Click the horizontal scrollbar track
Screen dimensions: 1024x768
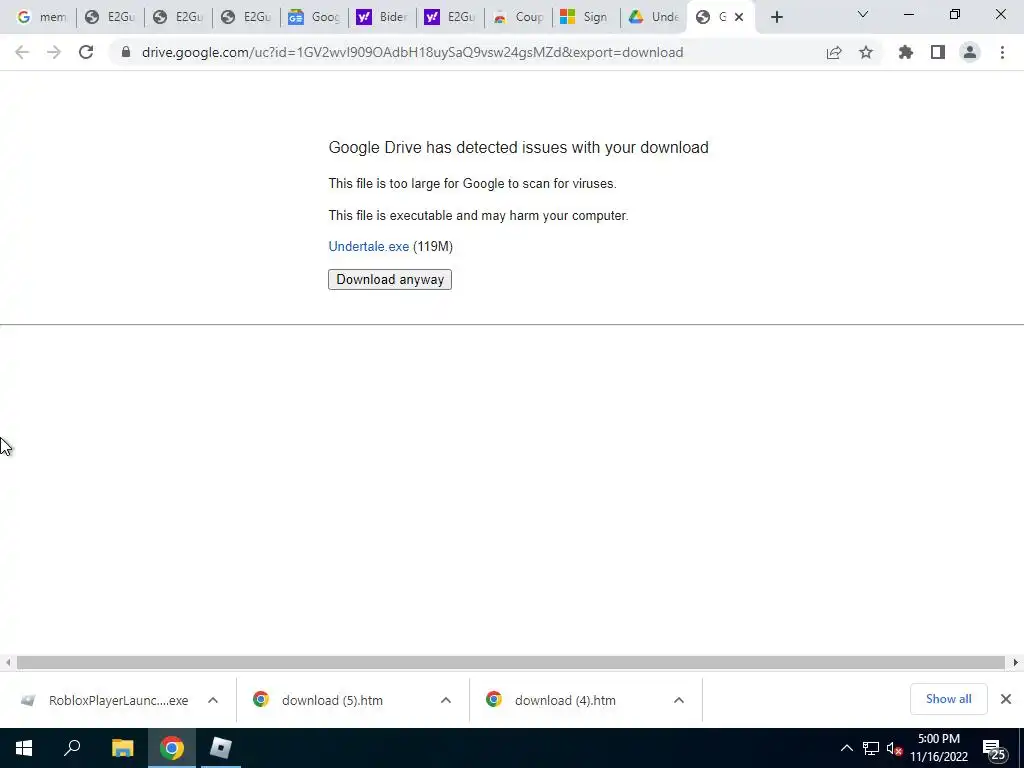(x=511, y=662)
